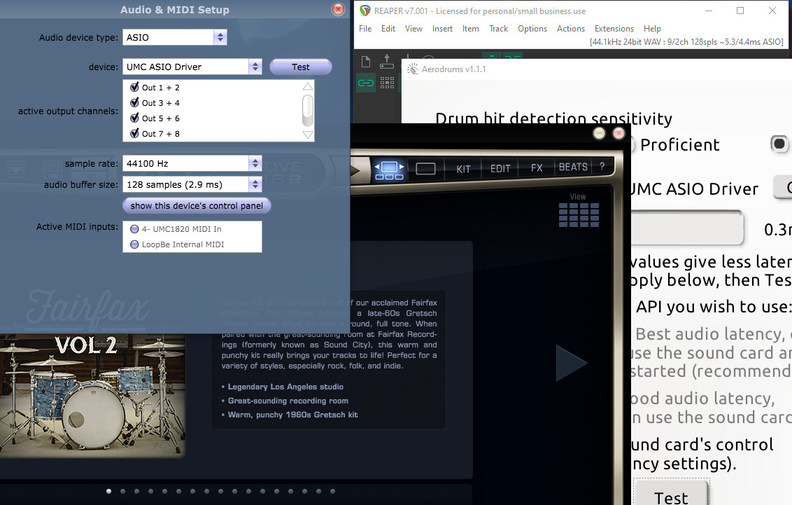Toggle the green item grouping link icon
The image size is (792, 505).
366,83
